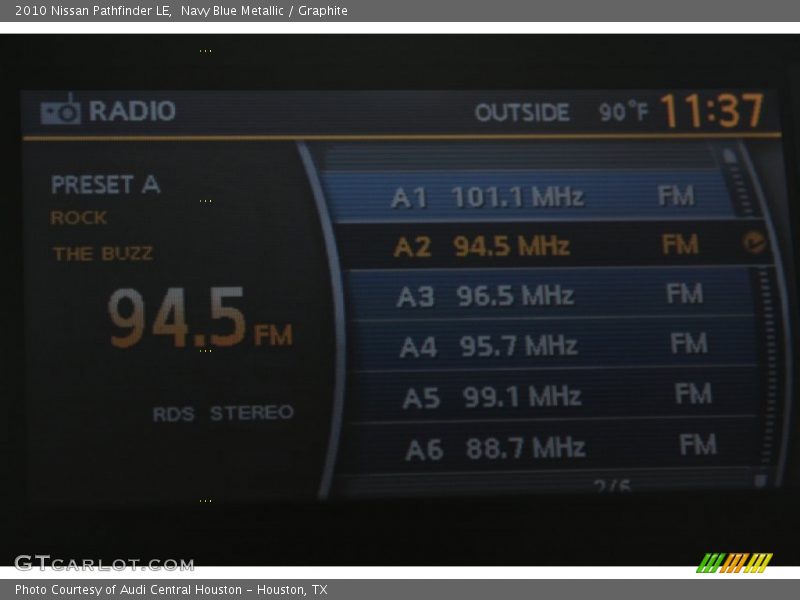
Task: Click the orange icon on A2 row
Action: coord(754,242)
